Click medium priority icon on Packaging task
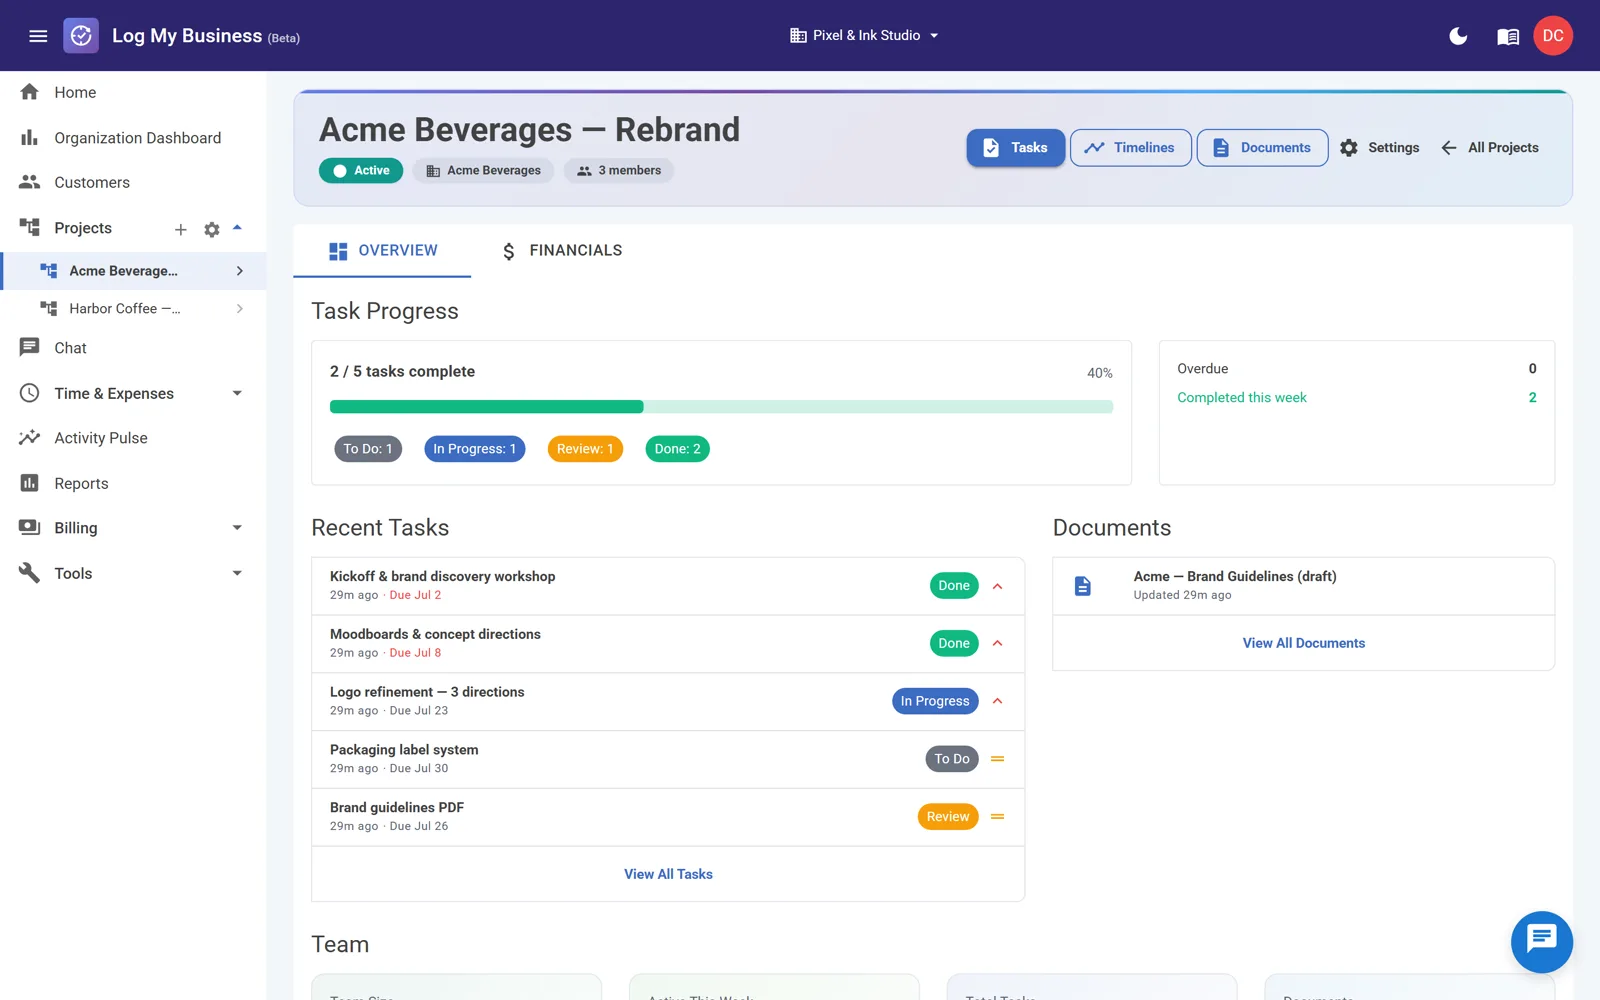Screen dimensions: 1600x1000 tap(997, 760)
